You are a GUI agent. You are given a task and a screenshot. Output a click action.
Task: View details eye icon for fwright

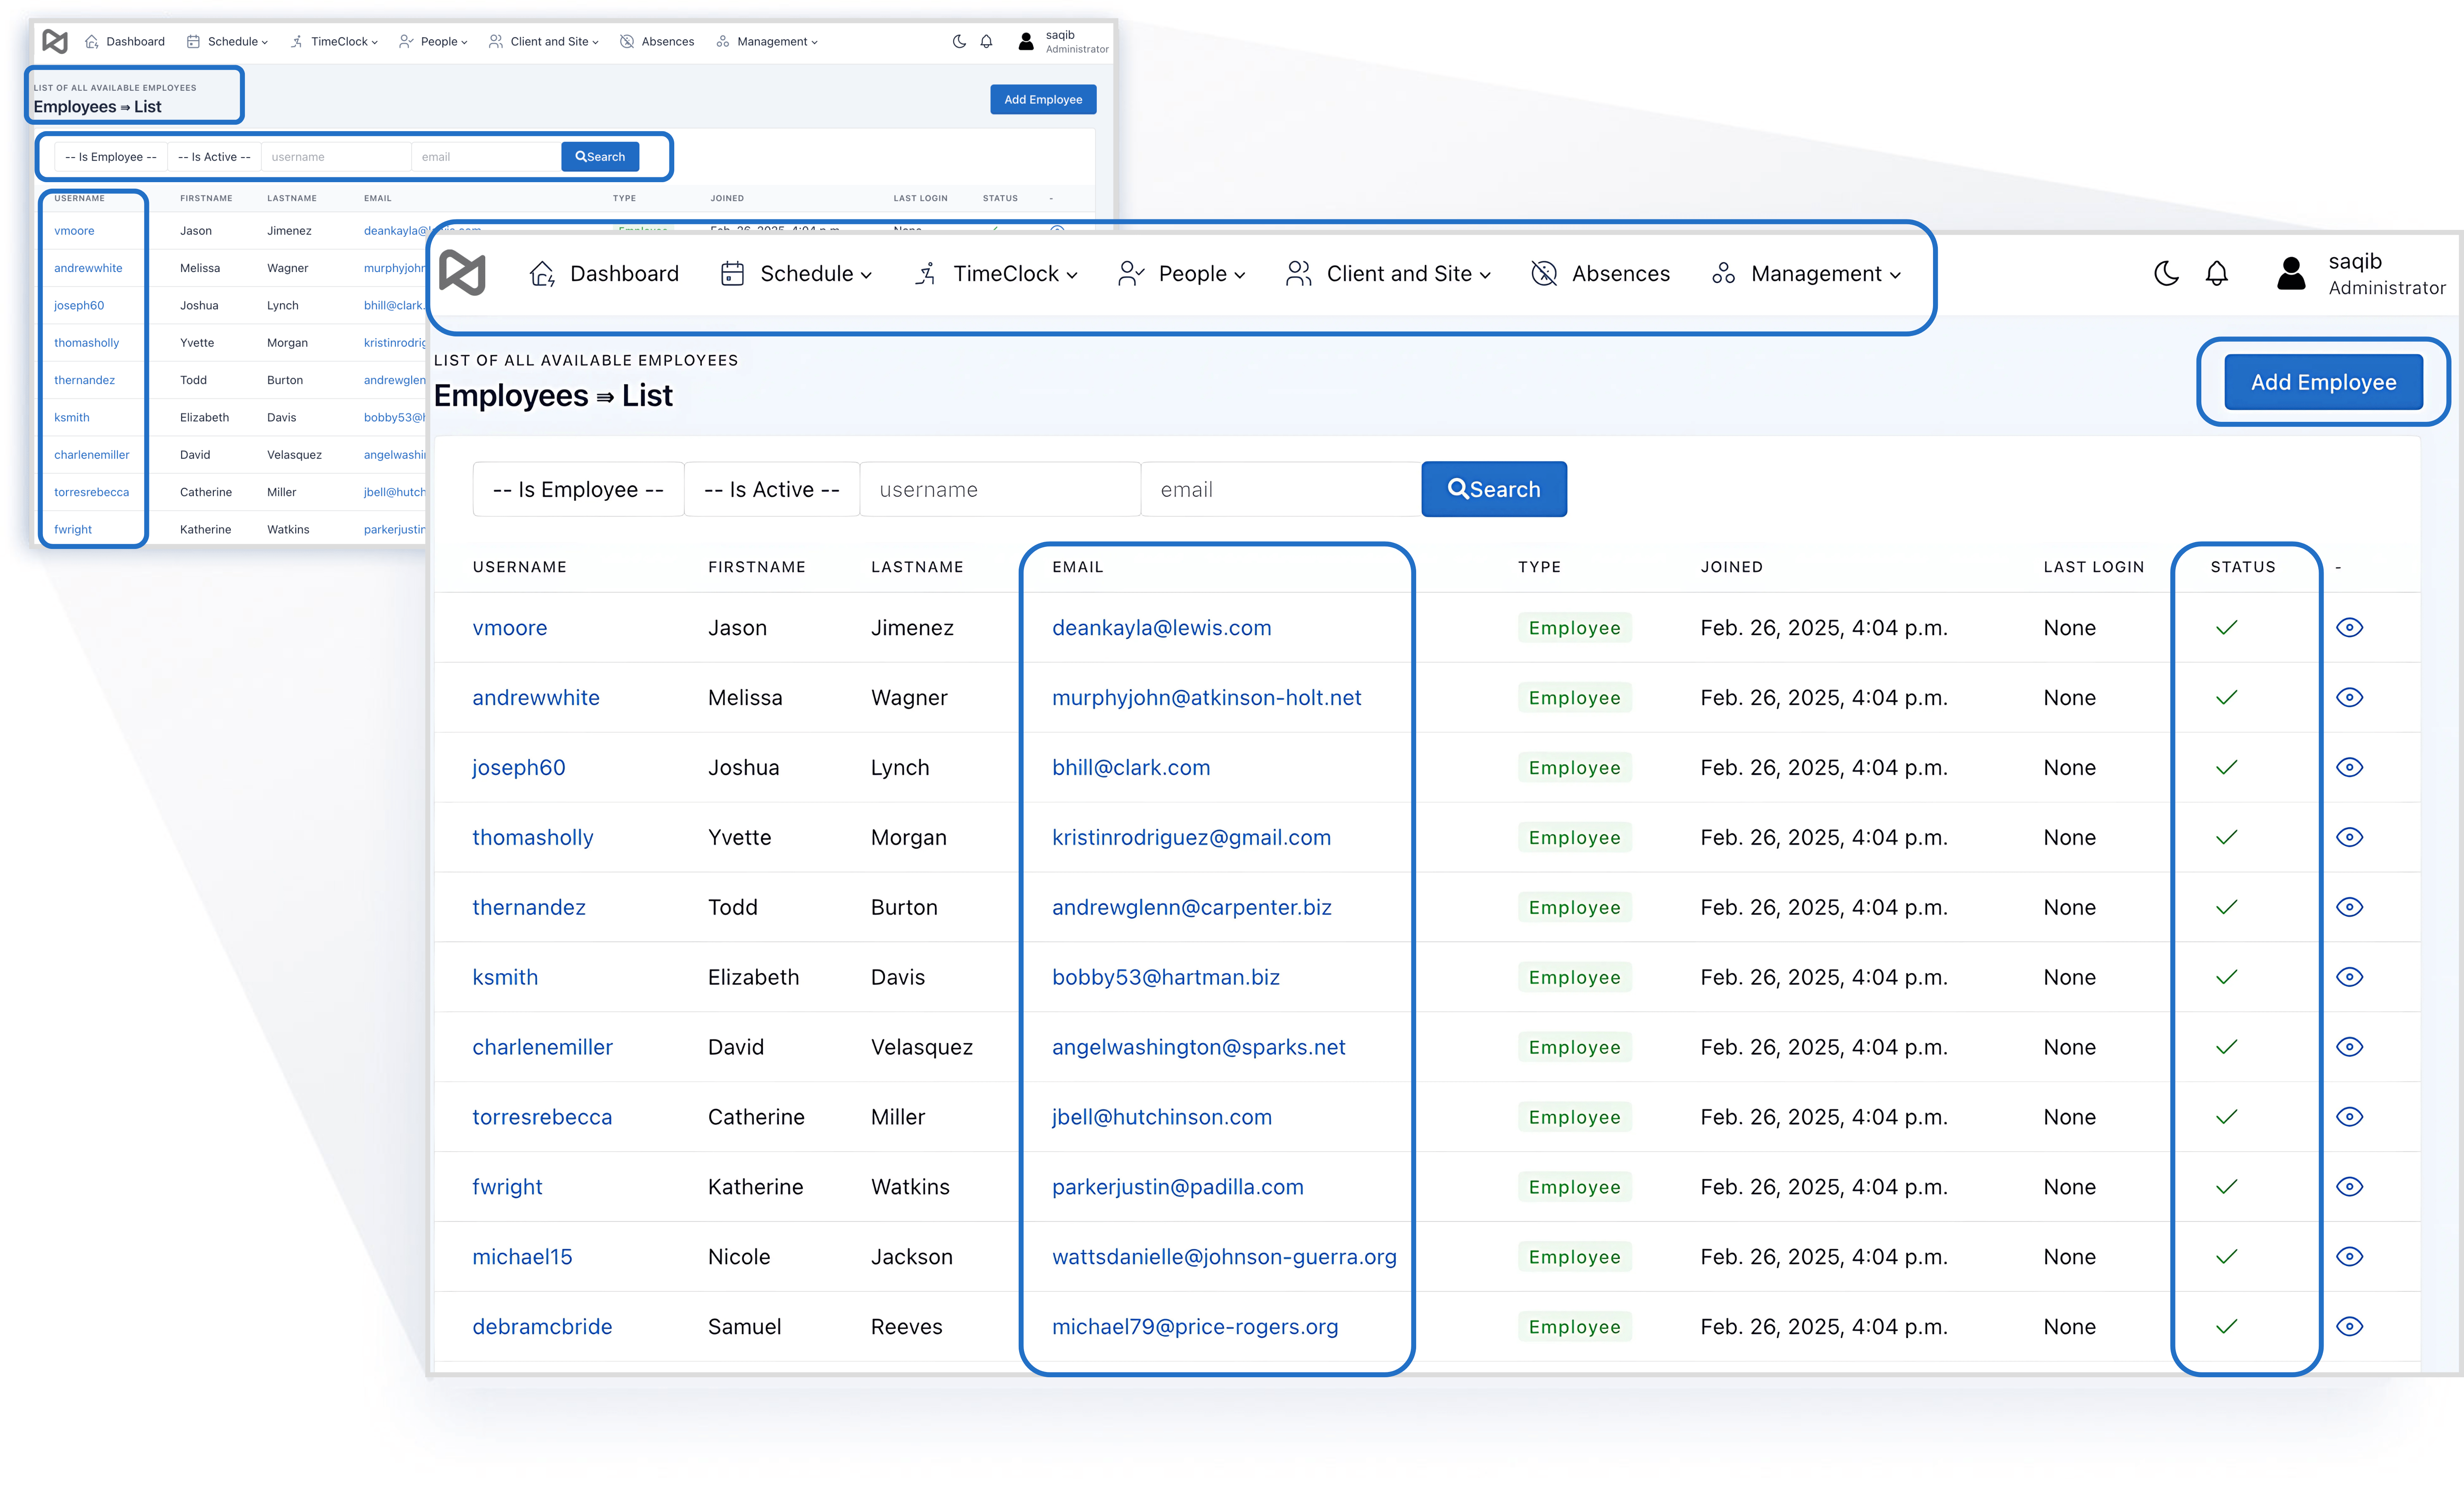click(2349, 1187)
